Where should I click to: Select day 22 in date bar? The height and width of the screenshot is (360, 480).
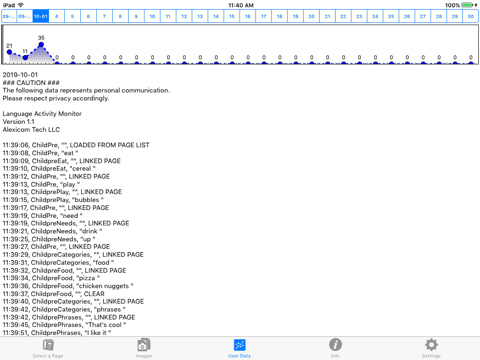coord(343,16)
